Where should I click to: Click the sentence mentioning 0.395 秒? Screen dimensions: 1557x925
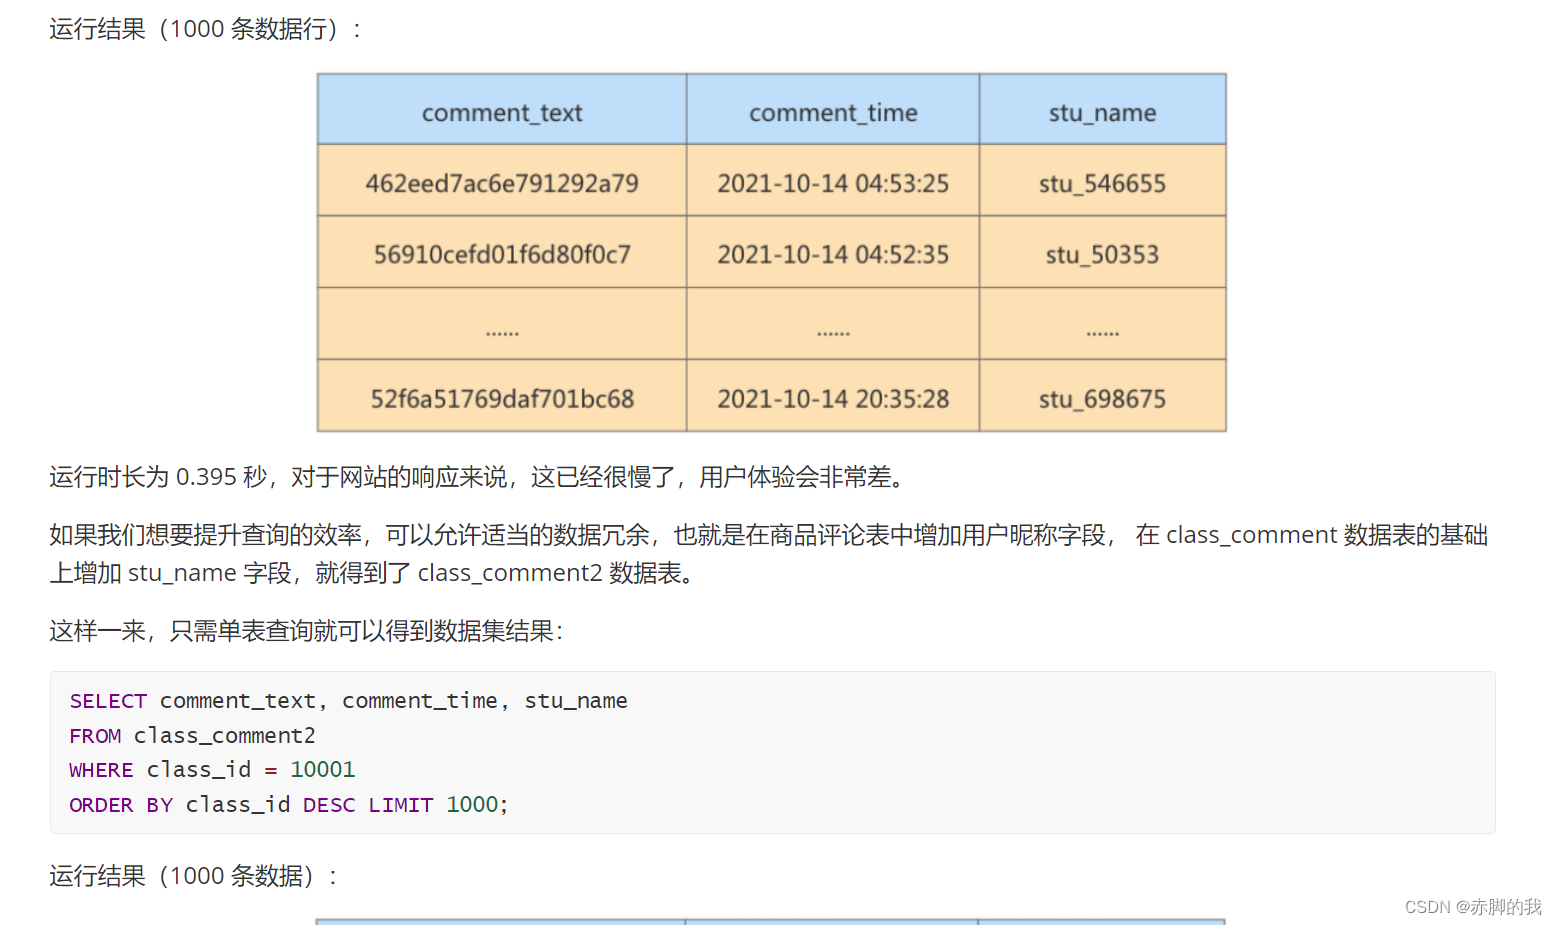tap(477, 477)
